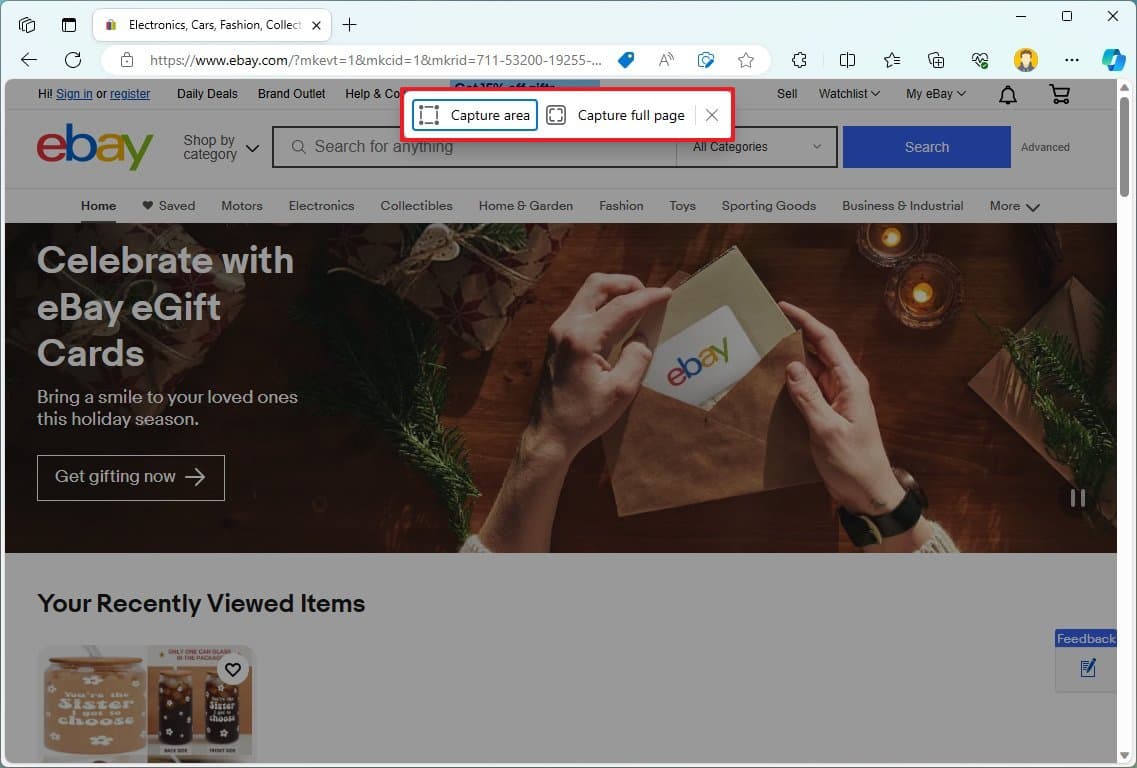Click the Get gifting now button
This screenshot has height=768, width=1137.
pyautogui.click(x=131, y=477)
